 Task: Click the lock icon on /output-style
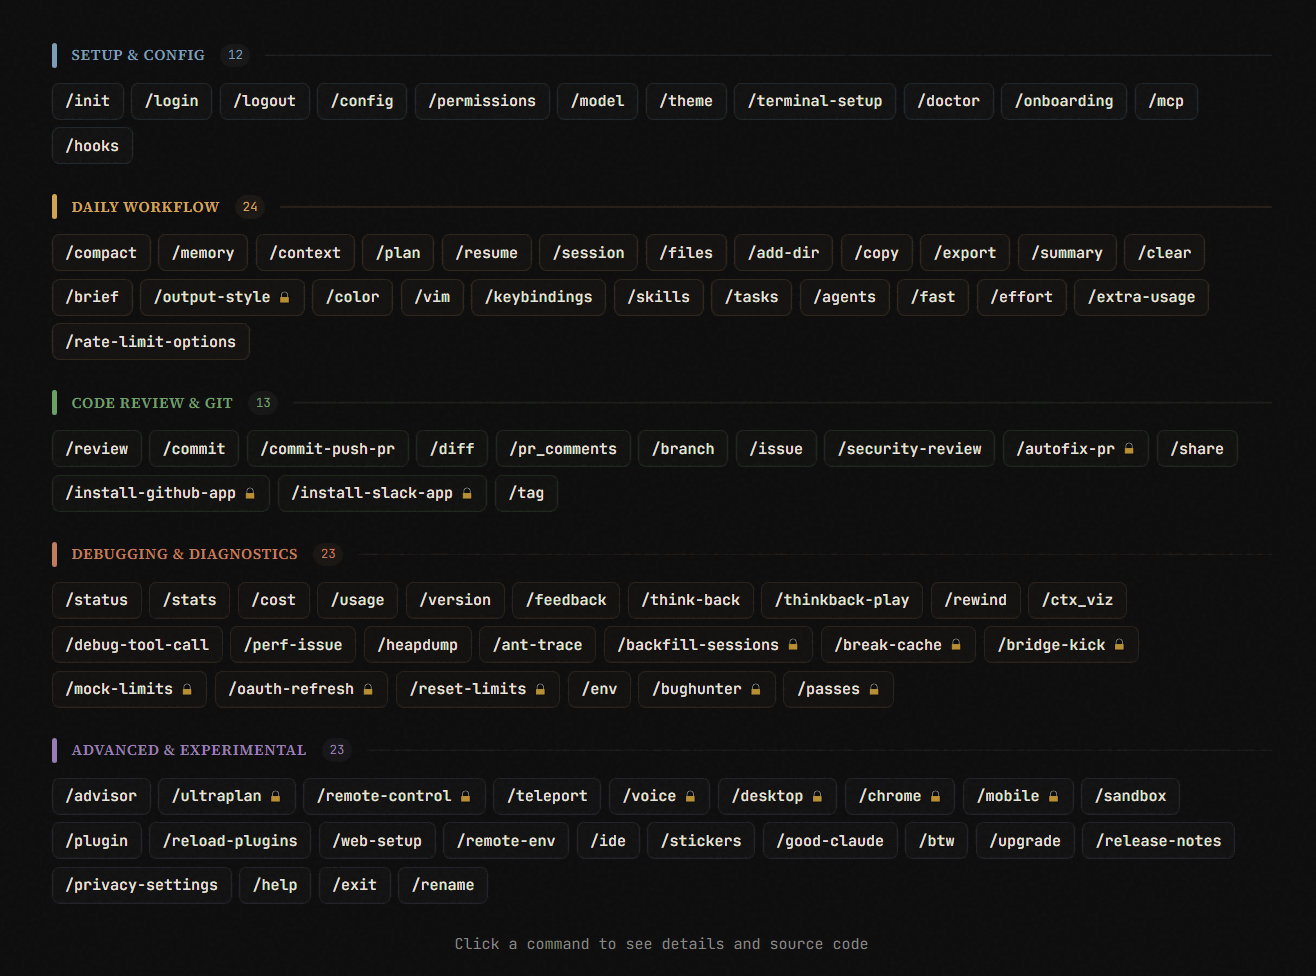285,298
